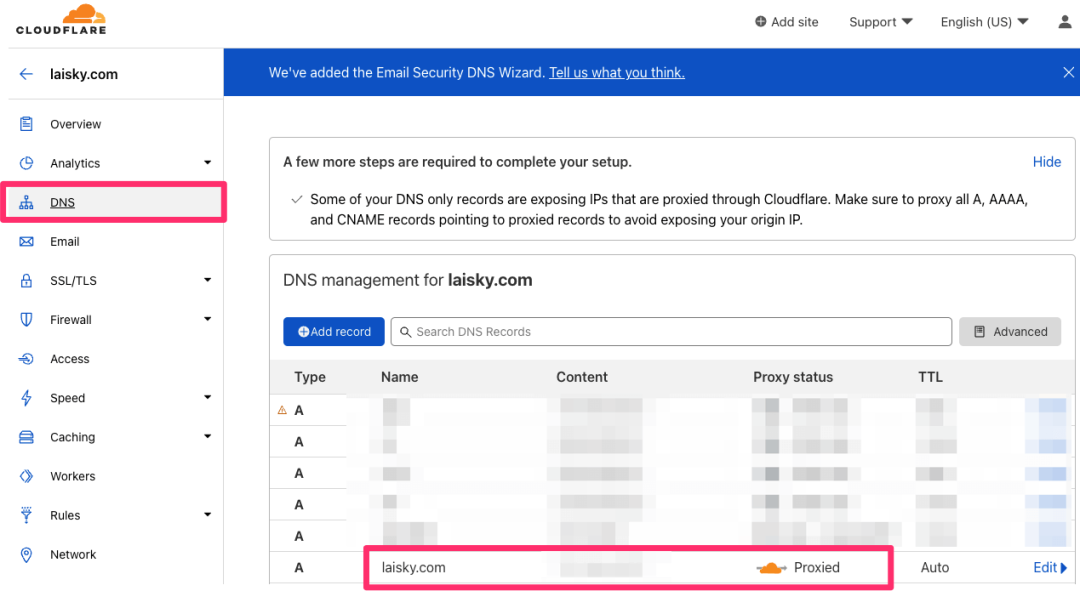This screenshot has width=1080, height=591.
Task: Click the back arrow beside laisky.com
Action: 26,73
